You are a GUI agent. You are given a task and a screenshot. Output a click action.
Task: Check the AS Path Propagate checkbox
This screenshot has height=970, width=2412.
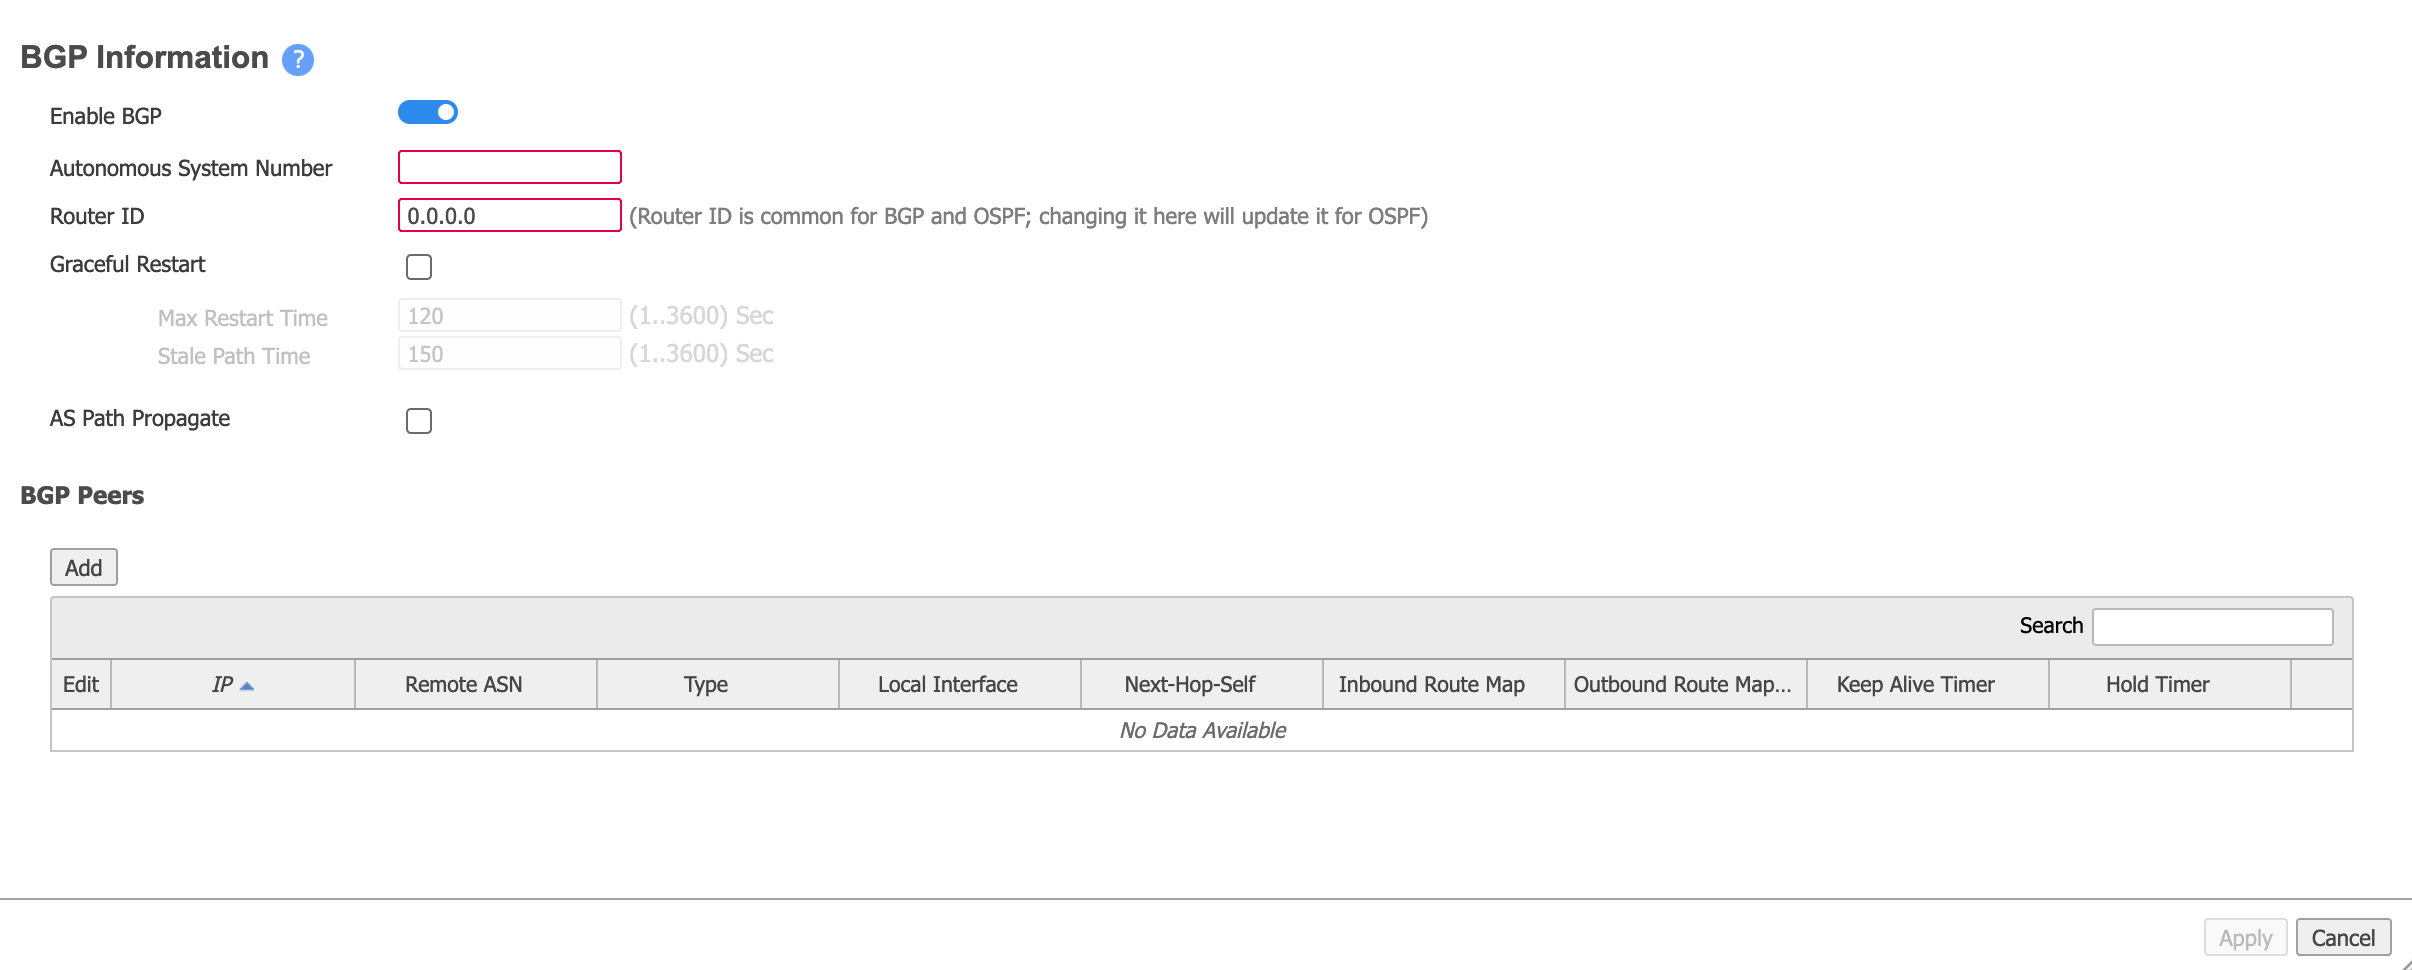(418, 420)
